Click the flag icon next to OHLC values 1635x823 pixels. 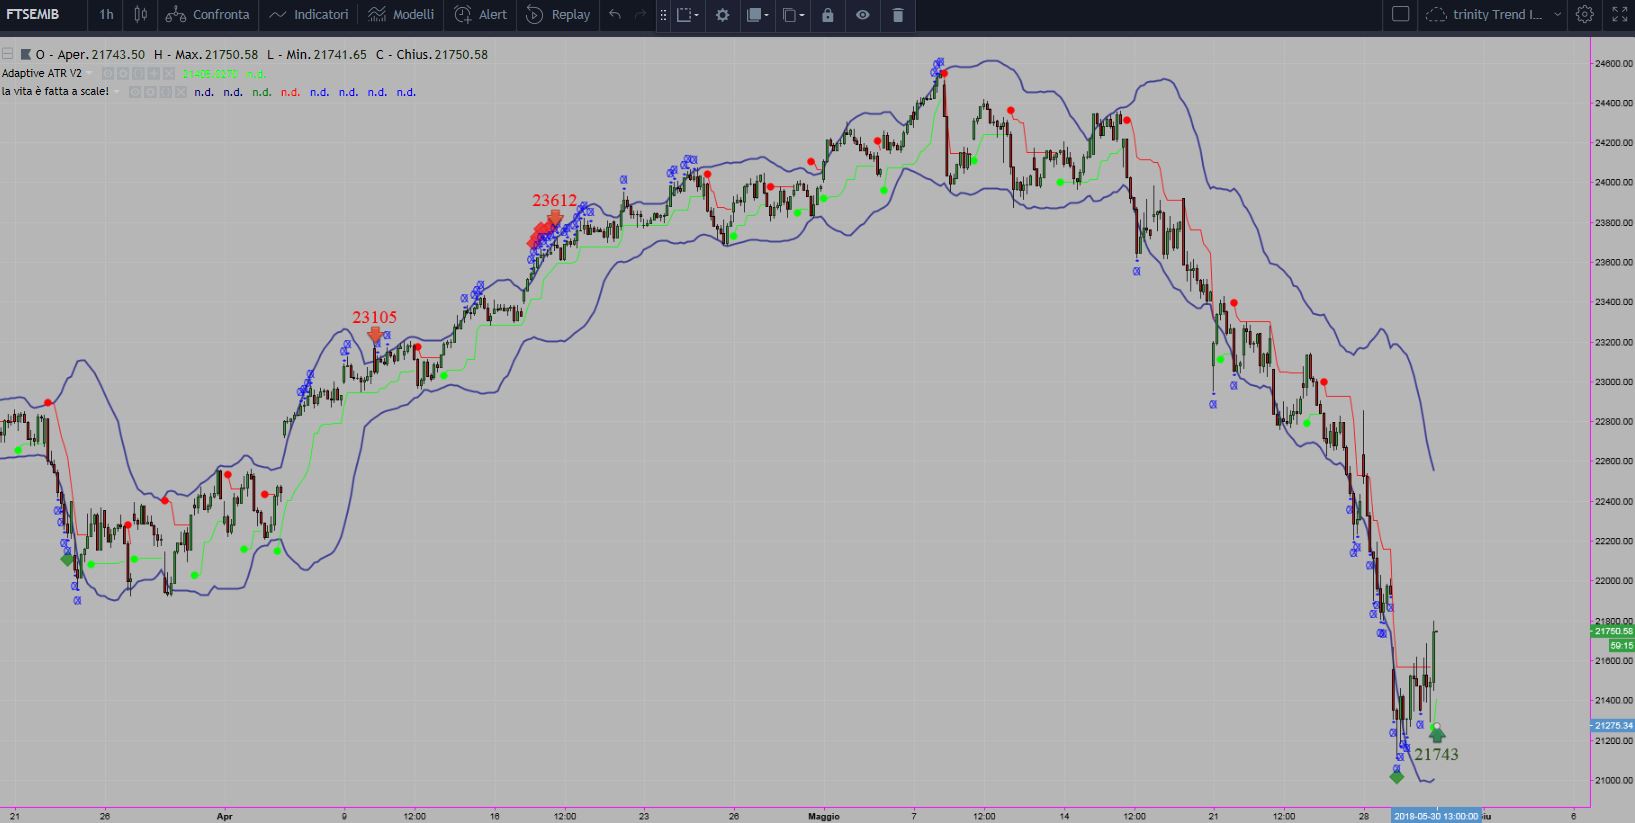pos(26,54)
